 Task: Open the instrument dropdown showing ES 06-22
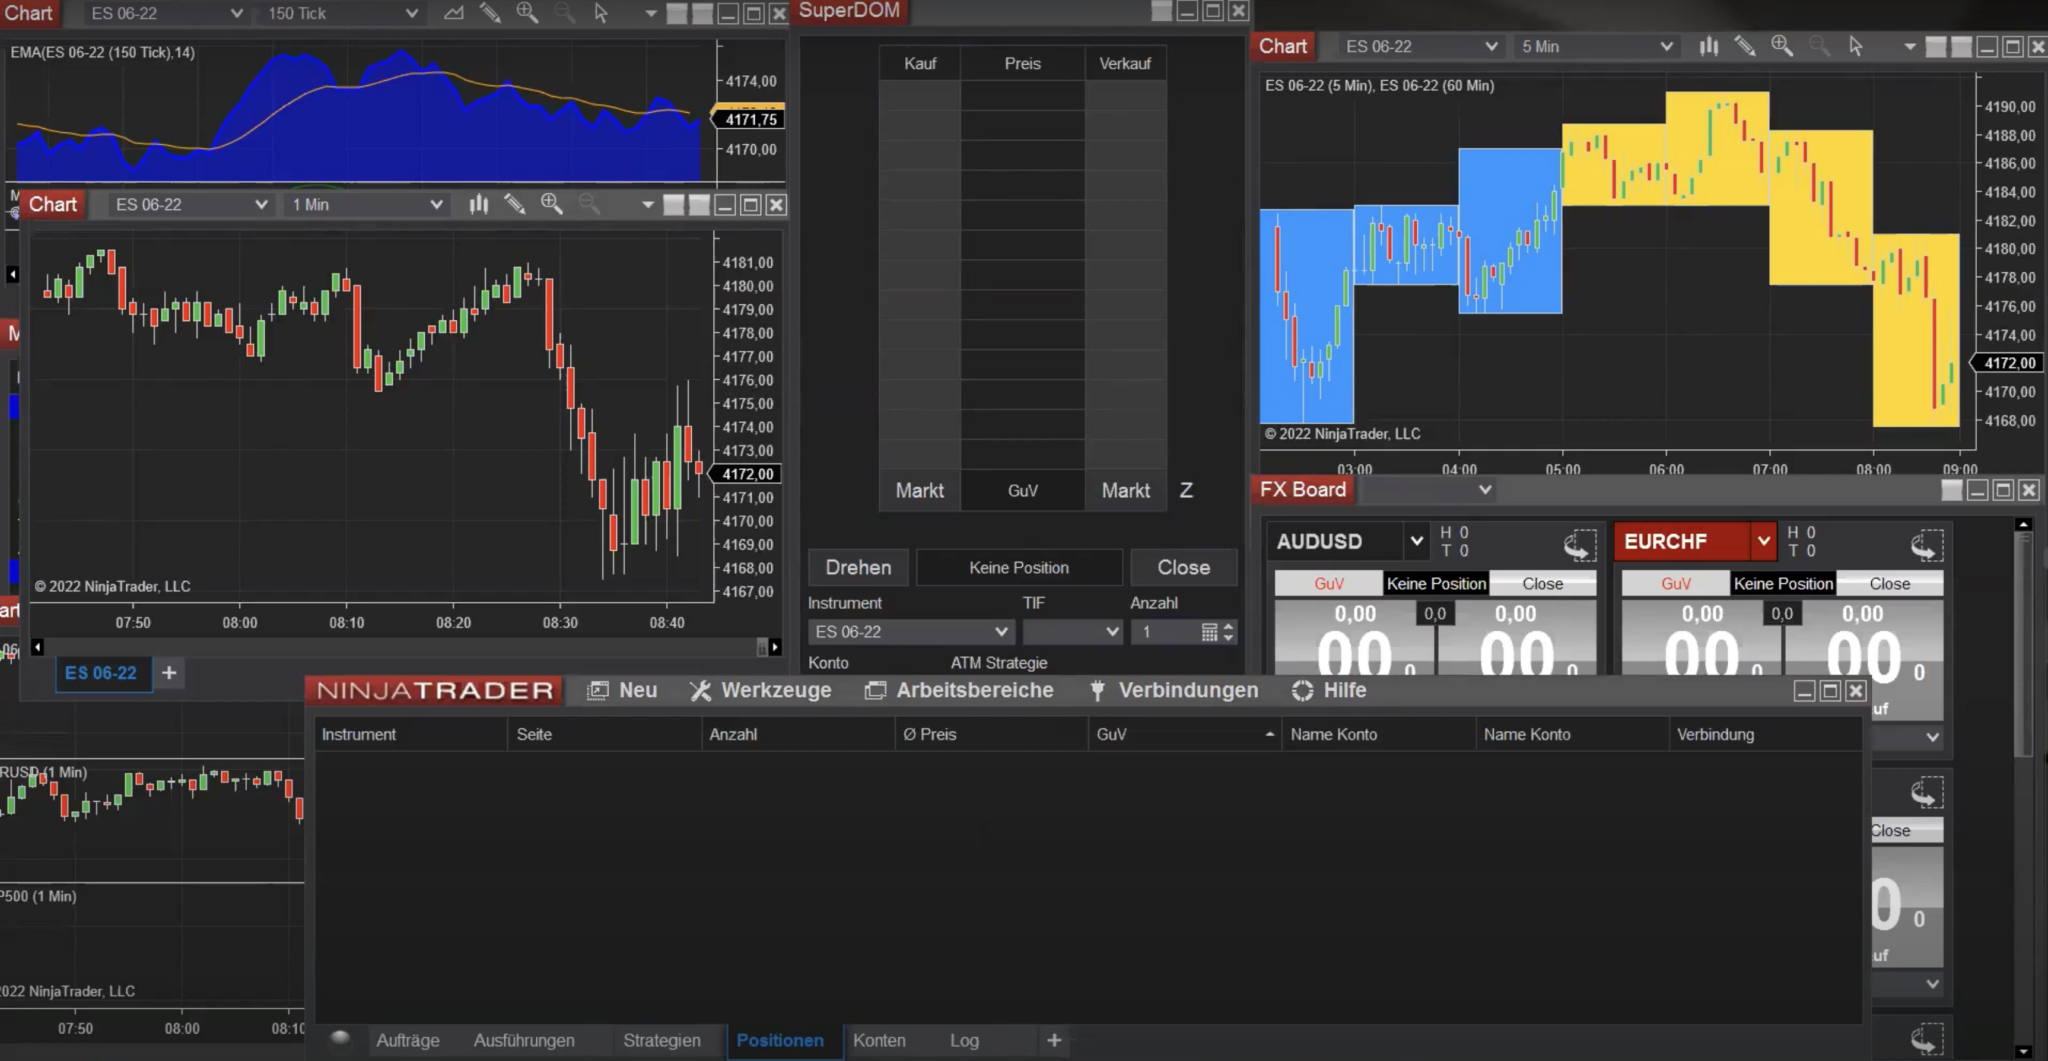tap(1420, 46)
